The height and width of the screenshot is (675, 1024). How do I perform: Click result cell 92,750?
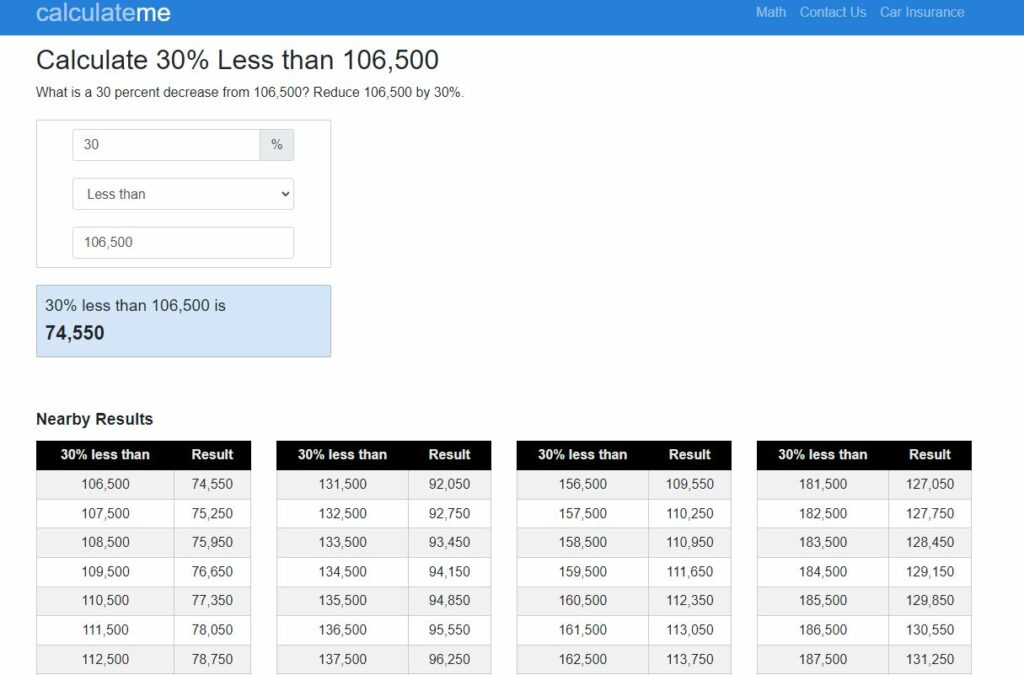tap(449, 514)
